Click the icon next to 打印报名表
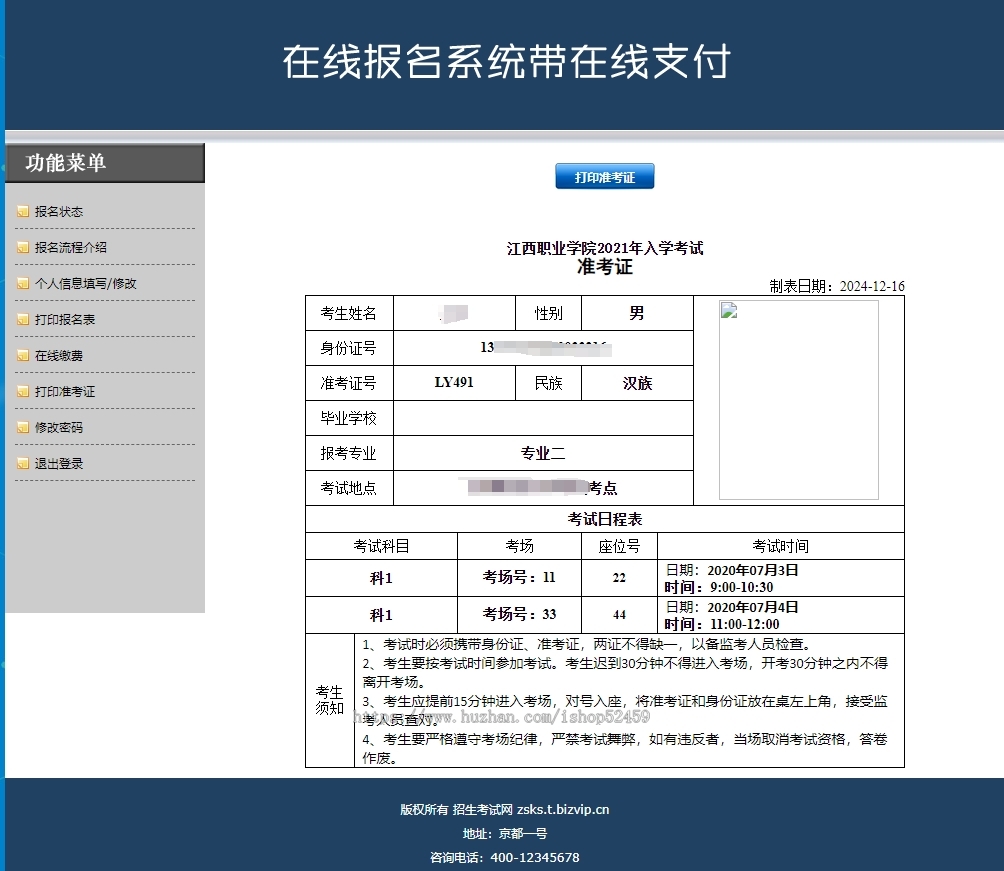Screen dimensions: 1004x871 tap(23, 319)
